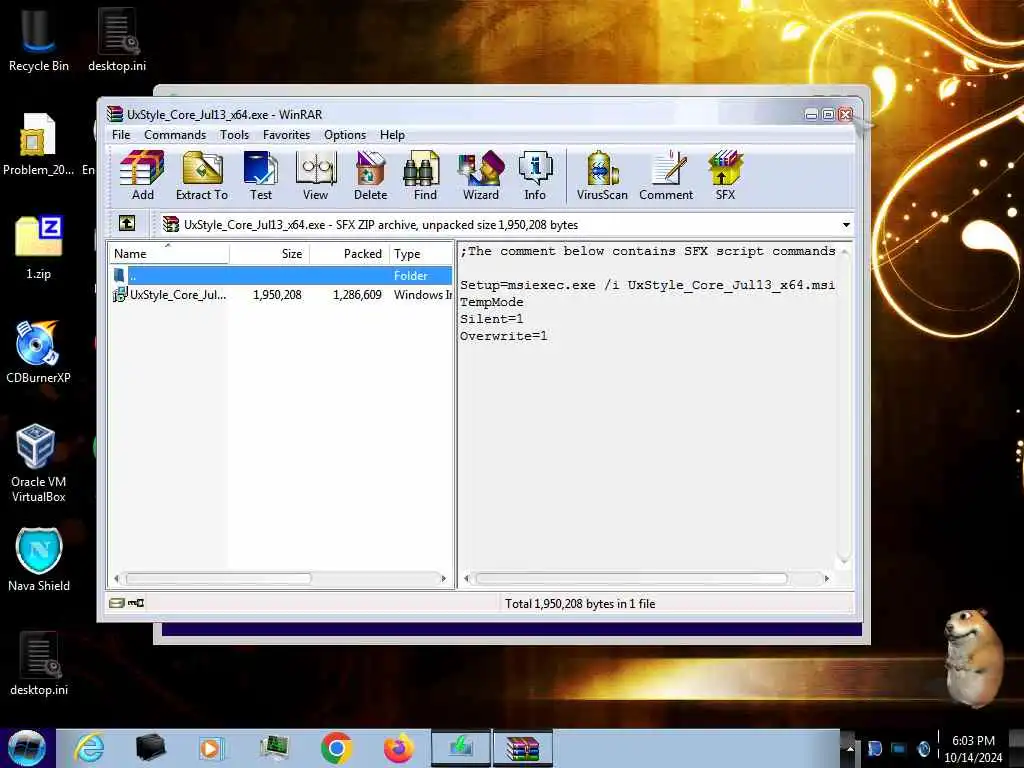The width and height of the screenshot is (1024, 768).
Task: Select the 1.zip desktop file
Action: tap(39, 248)
